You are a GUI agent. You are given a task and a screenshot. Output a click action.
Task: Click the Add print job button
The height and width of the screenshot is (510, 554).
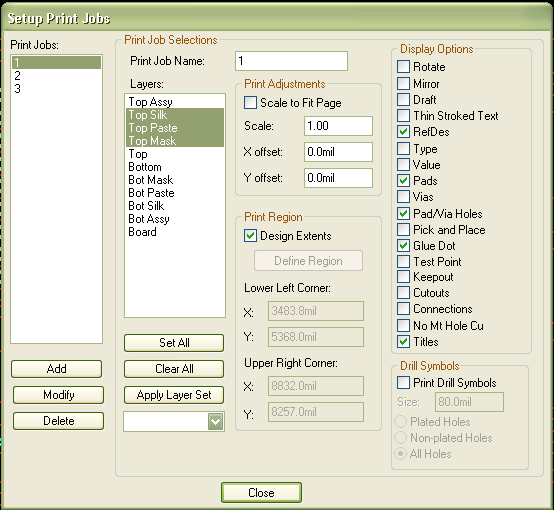coord(57,369)
